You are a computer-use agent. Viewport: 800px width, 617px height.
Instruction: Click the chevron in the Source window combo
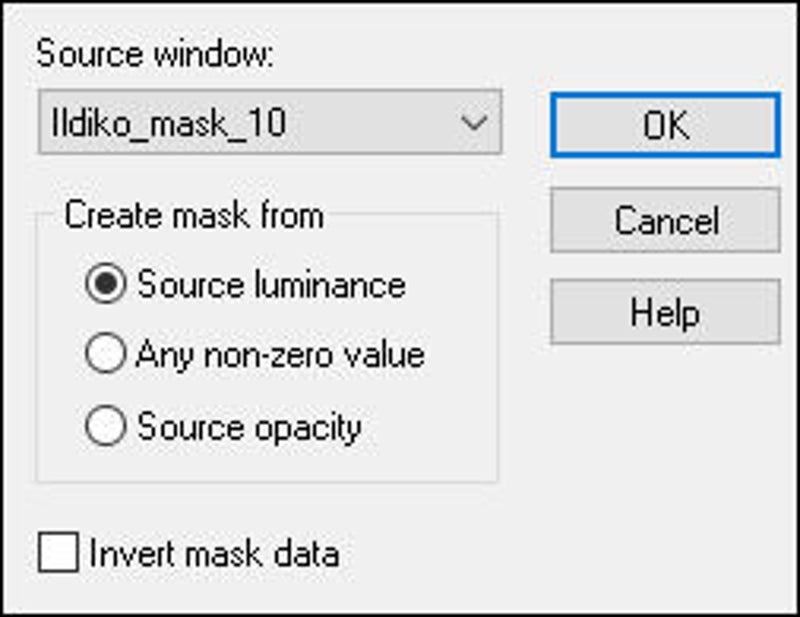pos(473,123)
